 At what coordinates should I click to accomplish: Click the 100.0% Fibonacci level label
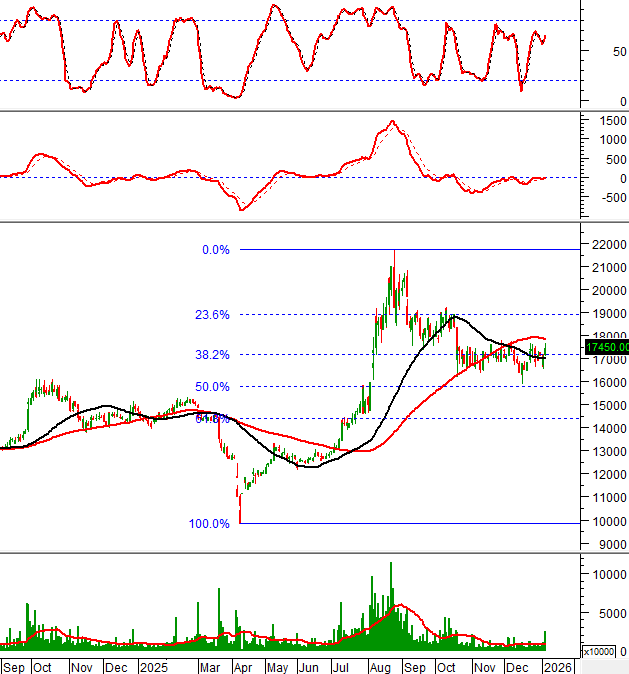pyautogui.click(x=209, y=523)
